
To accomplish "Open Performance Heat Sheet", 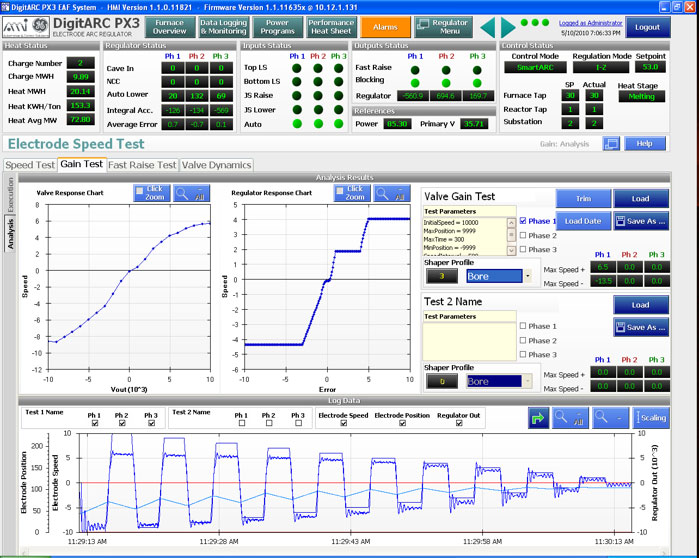I will [331, 27].
